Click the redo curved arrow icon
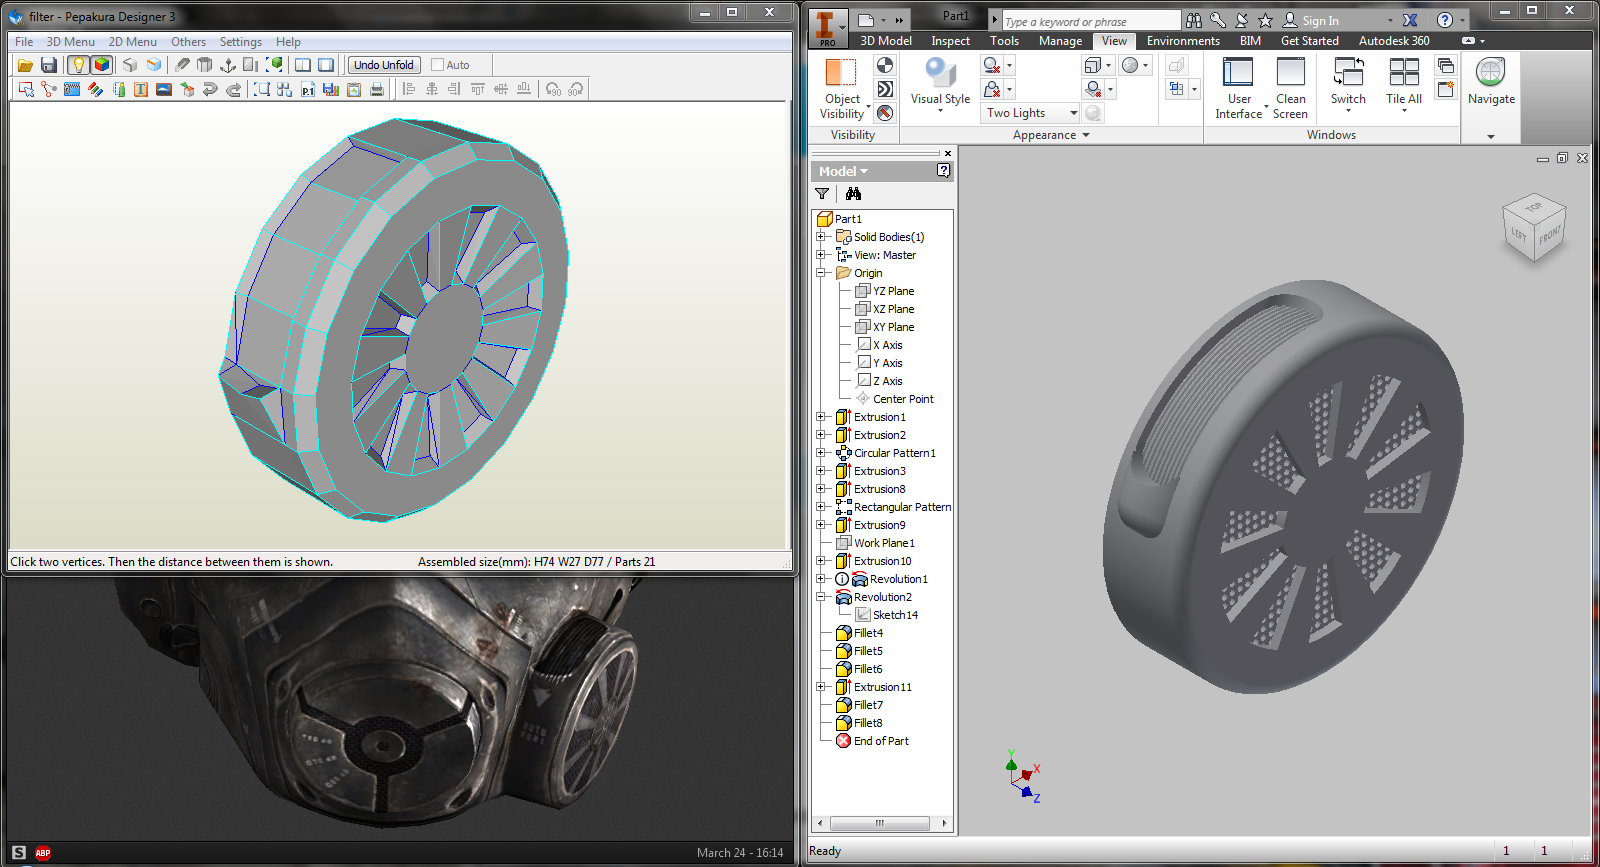The image size is (1600, 867). point(233,89)
